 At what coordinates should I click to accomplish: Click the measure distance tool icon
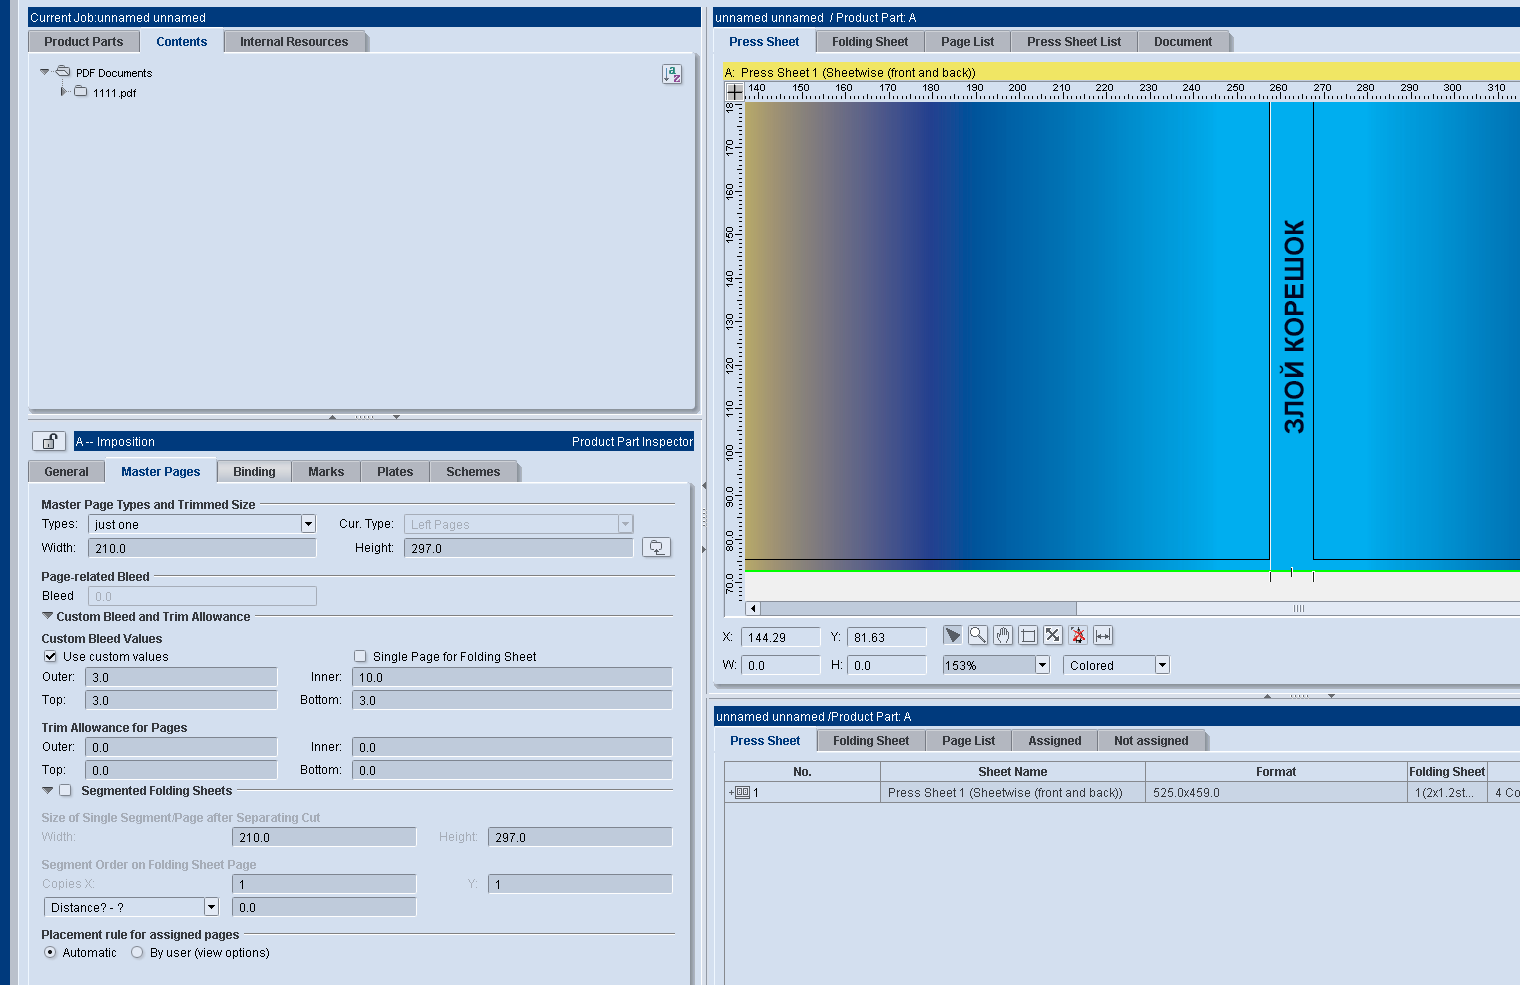[1103, 636]
